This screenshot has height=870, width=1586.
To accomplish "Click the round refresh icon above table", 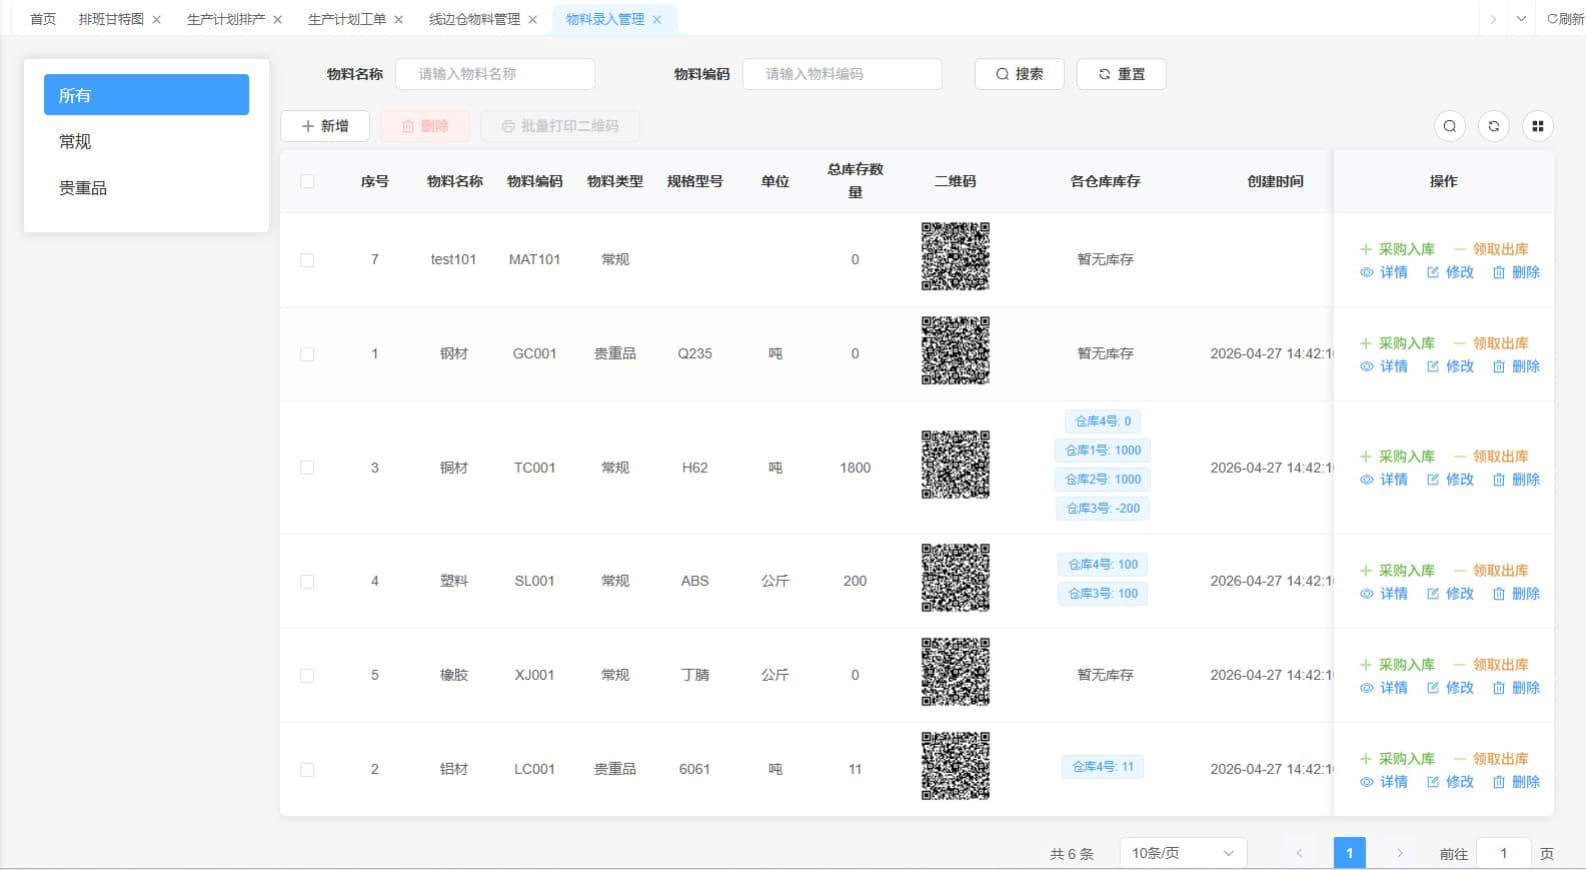I will (1493, 126).
